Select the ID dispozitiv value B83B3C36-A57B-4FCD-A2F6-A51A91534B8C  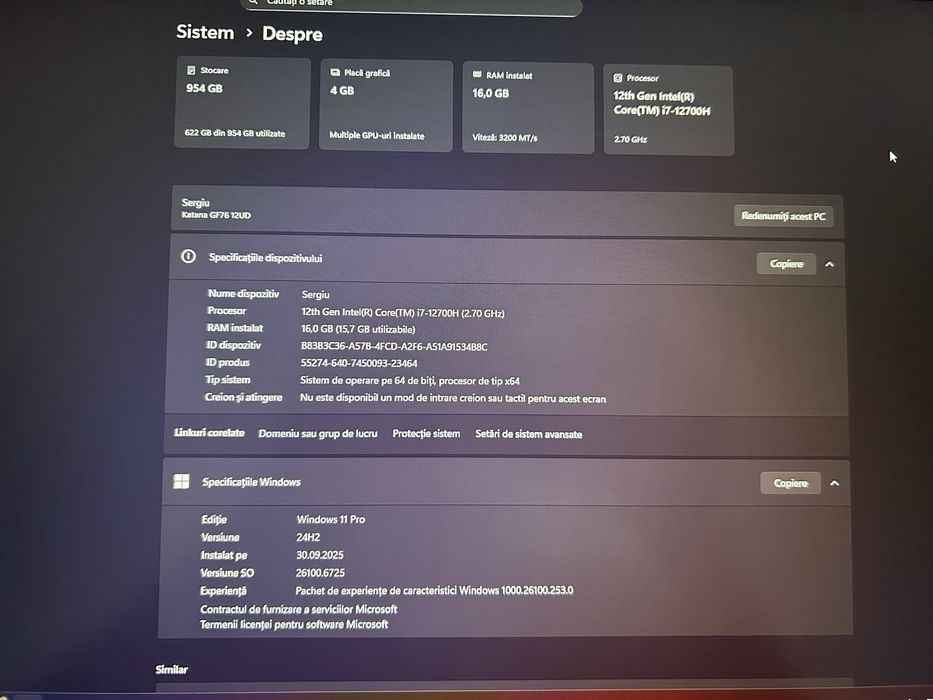pyautogui.click(x=394, y=346)
